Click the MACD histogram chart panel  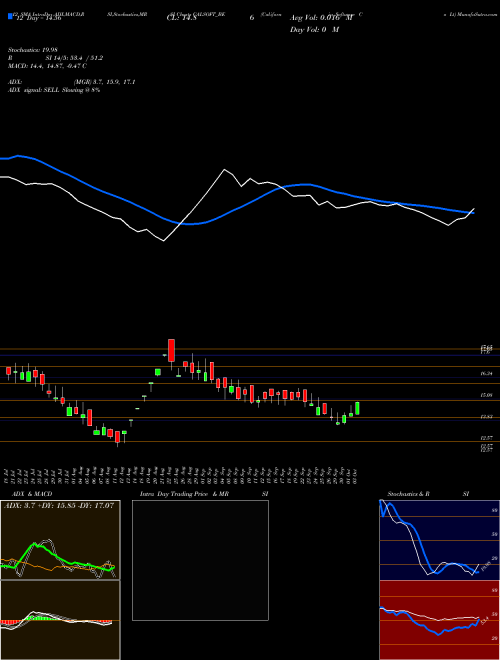tap(60, 620)
